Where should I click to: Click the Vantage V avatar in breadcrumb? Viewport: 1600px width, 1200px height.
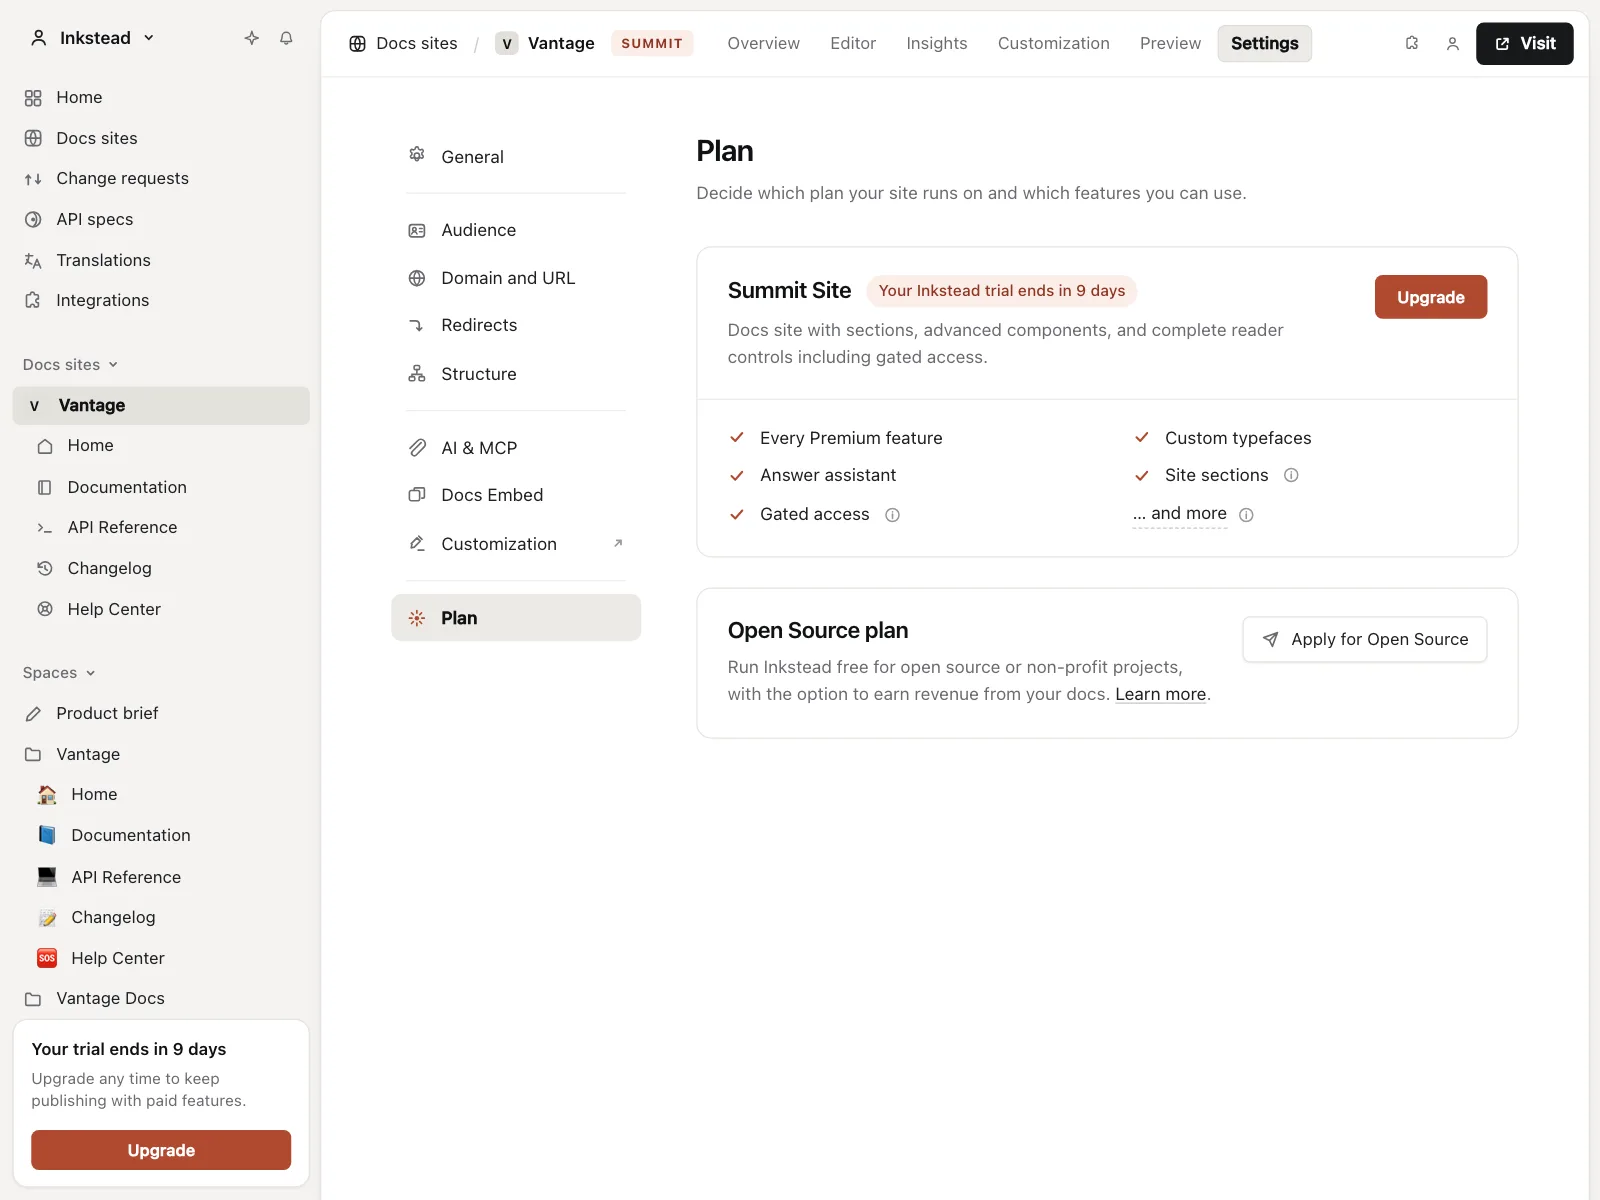(x=507, y=44)
